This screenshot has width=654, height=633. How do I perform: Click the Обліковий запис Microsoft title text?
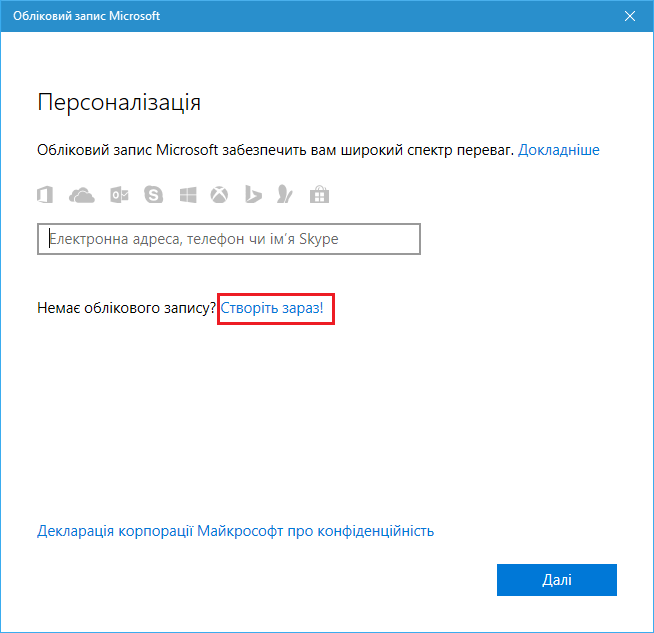coord(86,16)
